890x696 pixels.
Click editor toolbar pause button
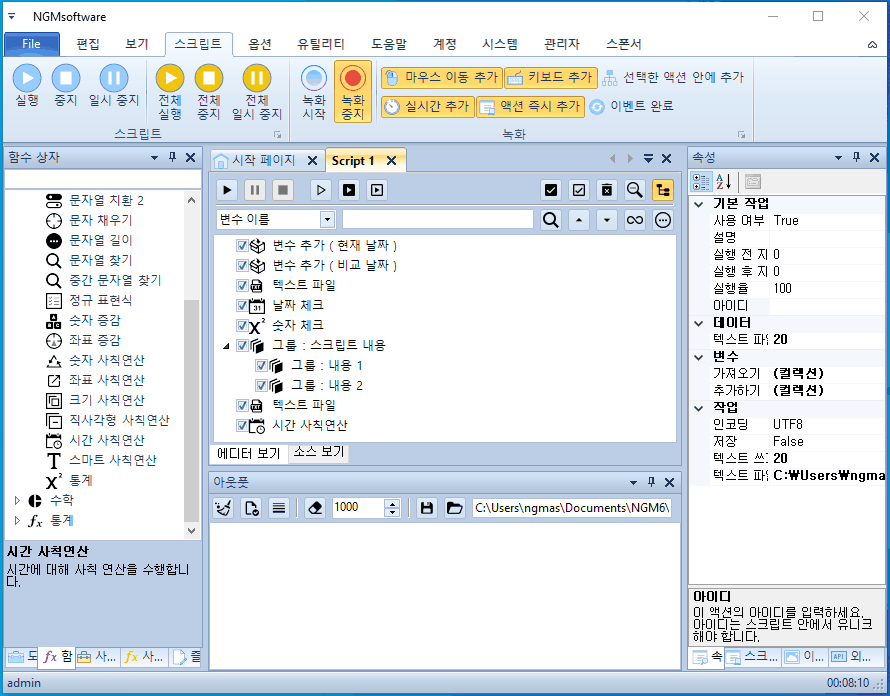coord(255,190)
